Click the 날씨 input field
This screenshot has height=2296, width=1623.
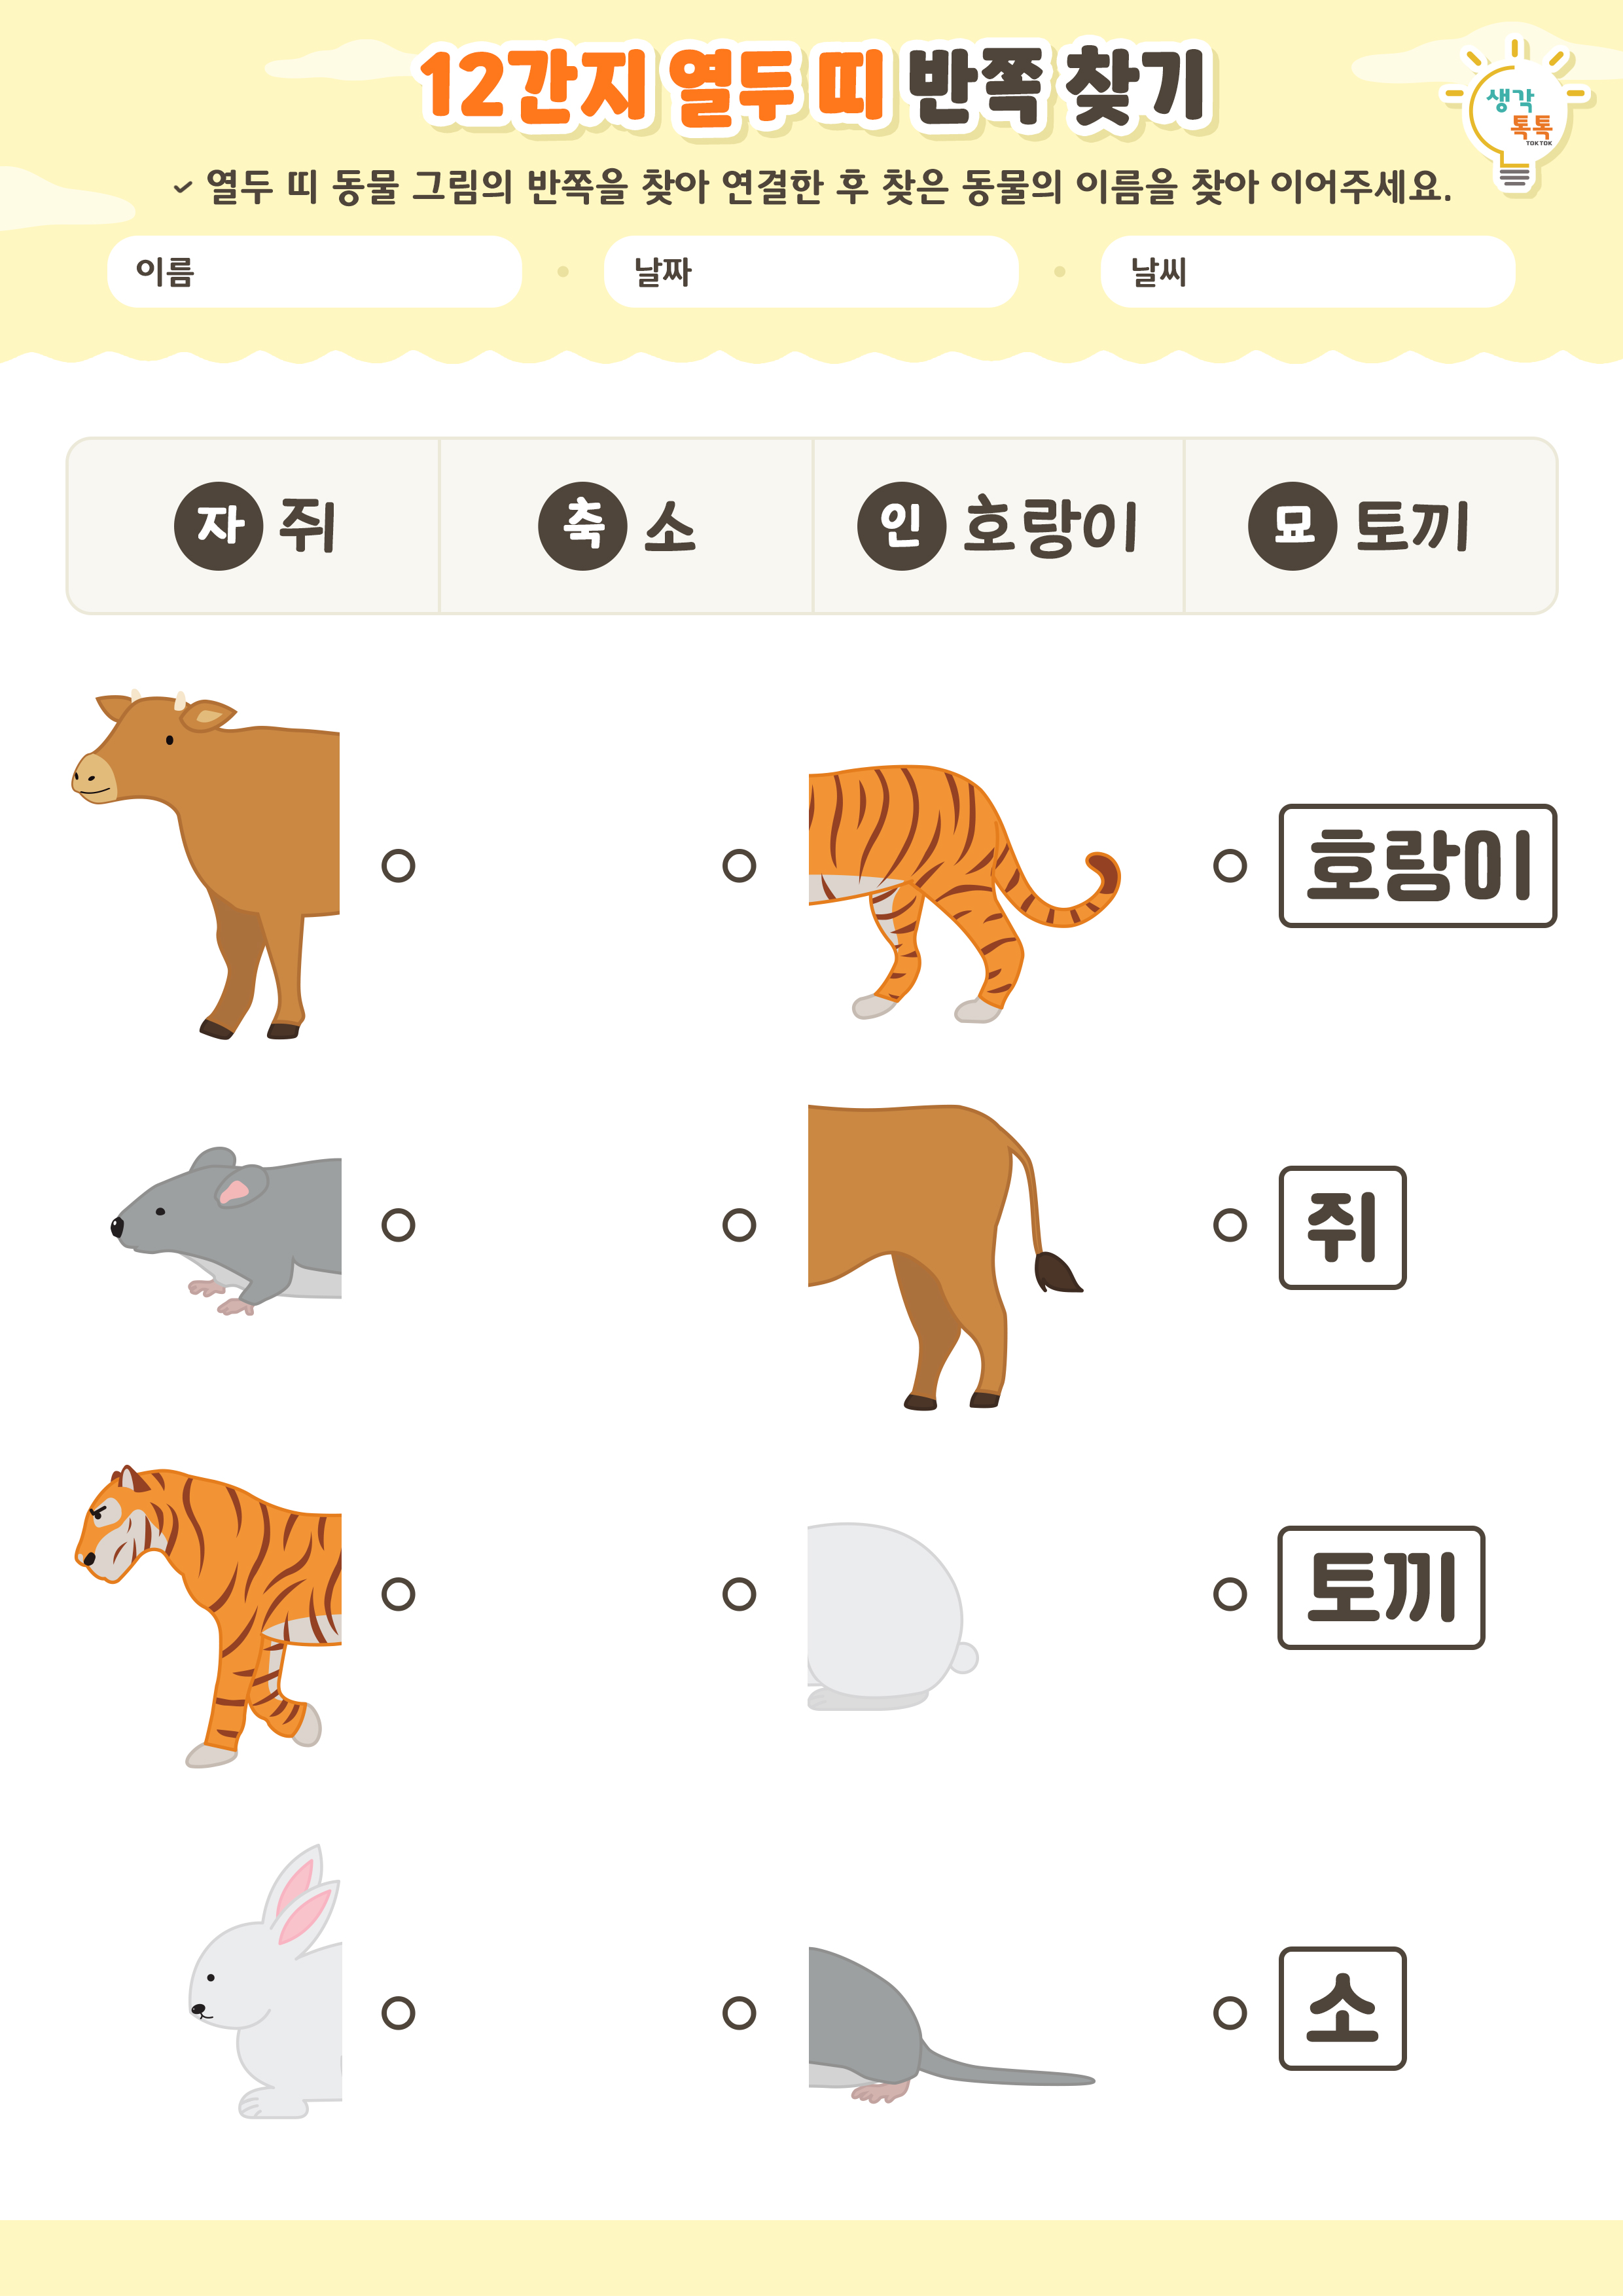pyautogui.click(x=1307, y=272)
